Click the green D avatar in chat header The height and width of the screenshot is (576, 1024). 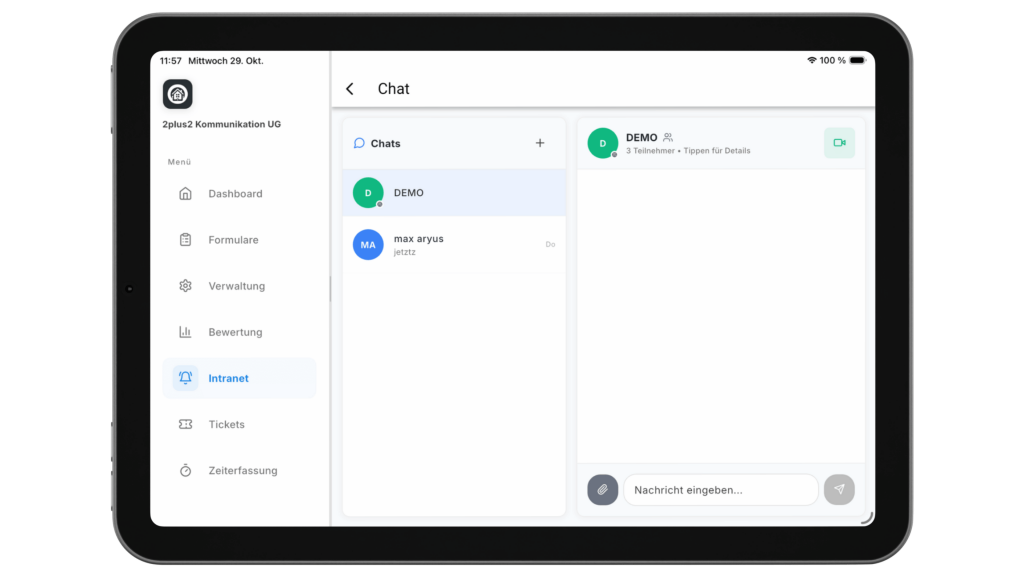click(x=602, y=143)
